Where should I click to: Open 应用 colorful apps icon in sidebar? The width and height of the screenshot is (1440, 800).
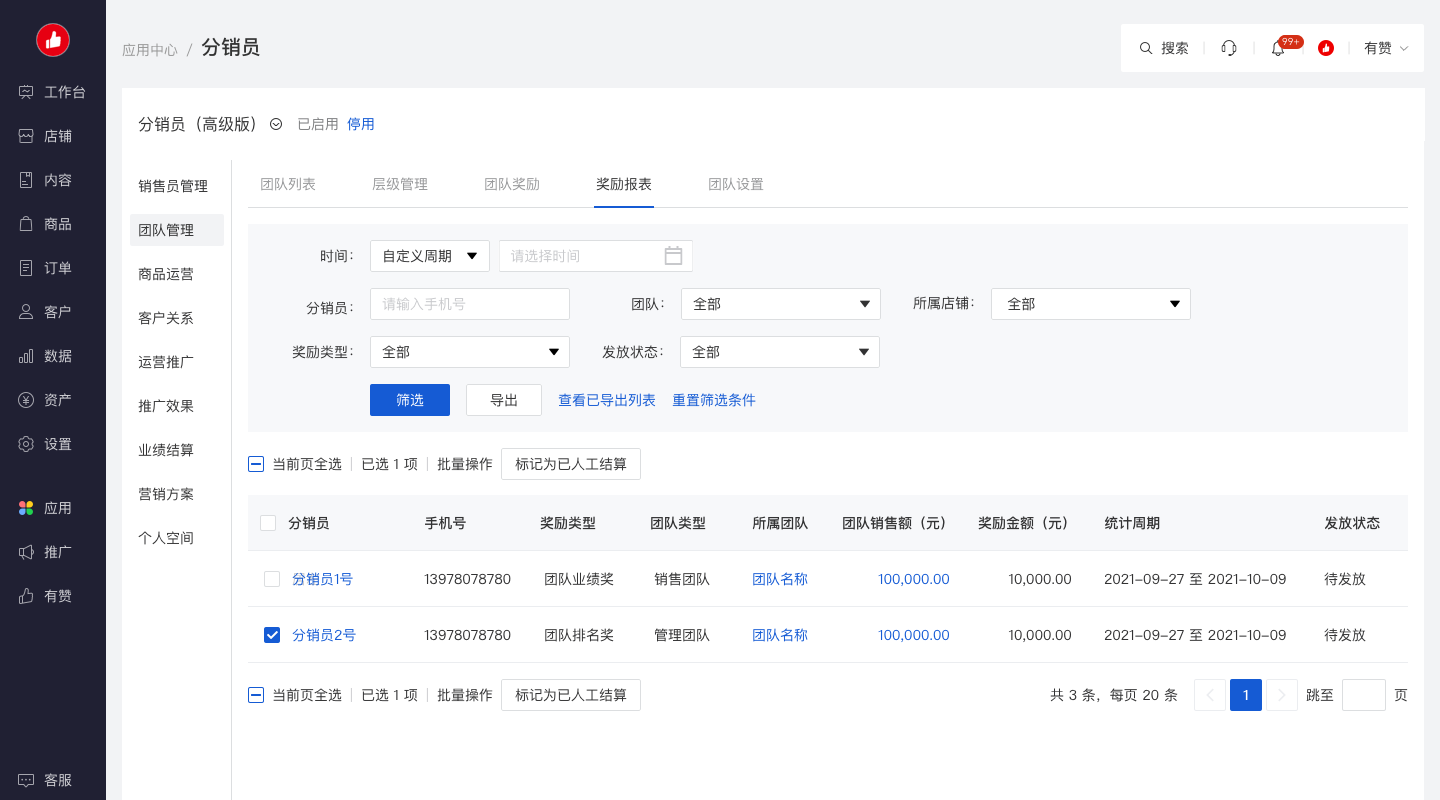coord(27,508)
